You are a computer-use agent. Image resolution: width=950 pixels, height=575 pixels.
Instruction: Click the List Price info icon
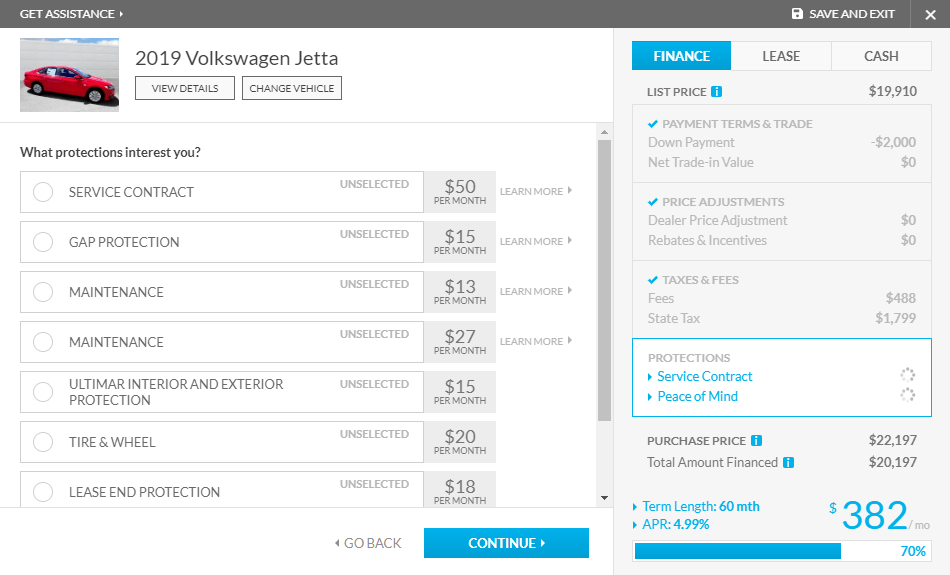point(716,91)
